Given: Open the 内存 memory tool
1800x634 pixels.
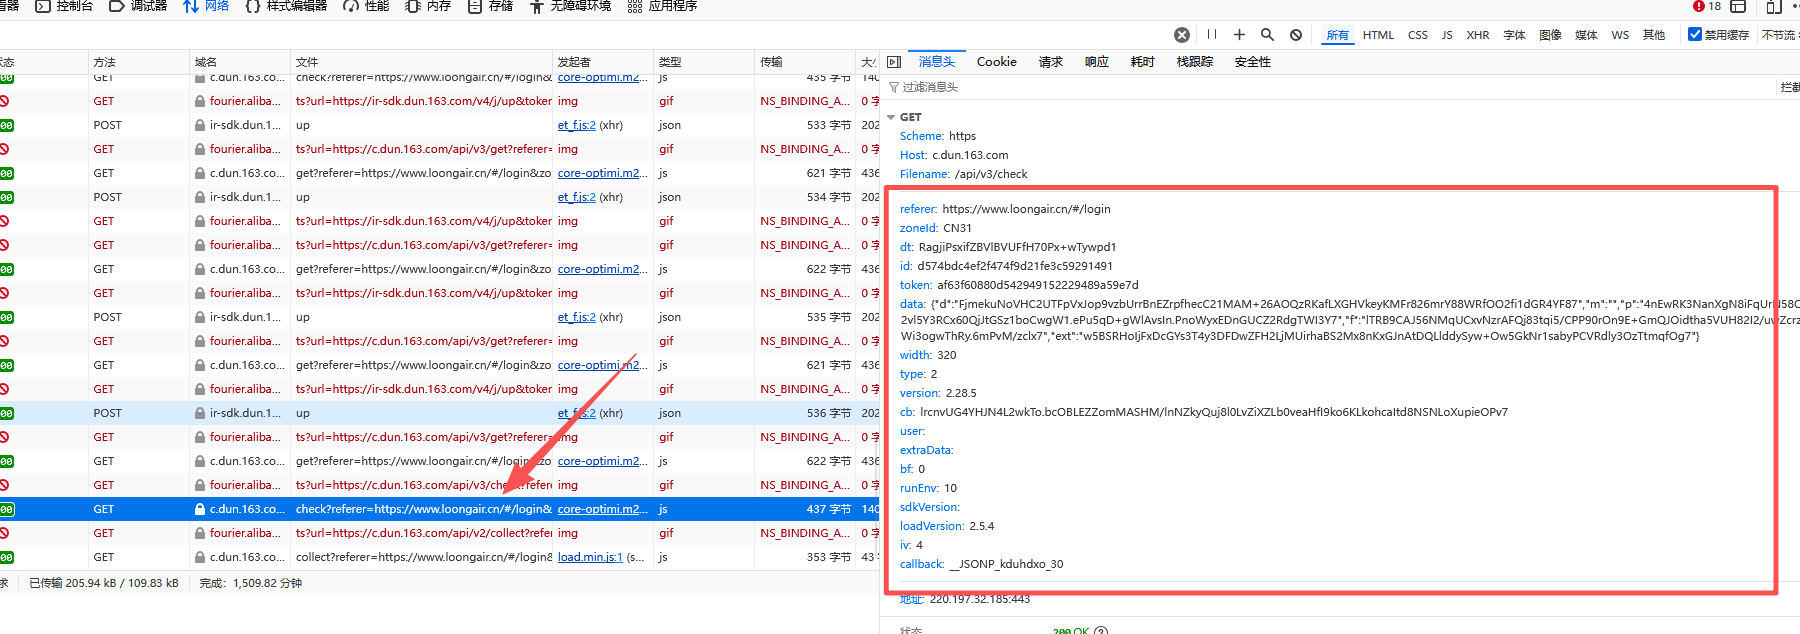Looking at the screenshot, I should 428,6.
